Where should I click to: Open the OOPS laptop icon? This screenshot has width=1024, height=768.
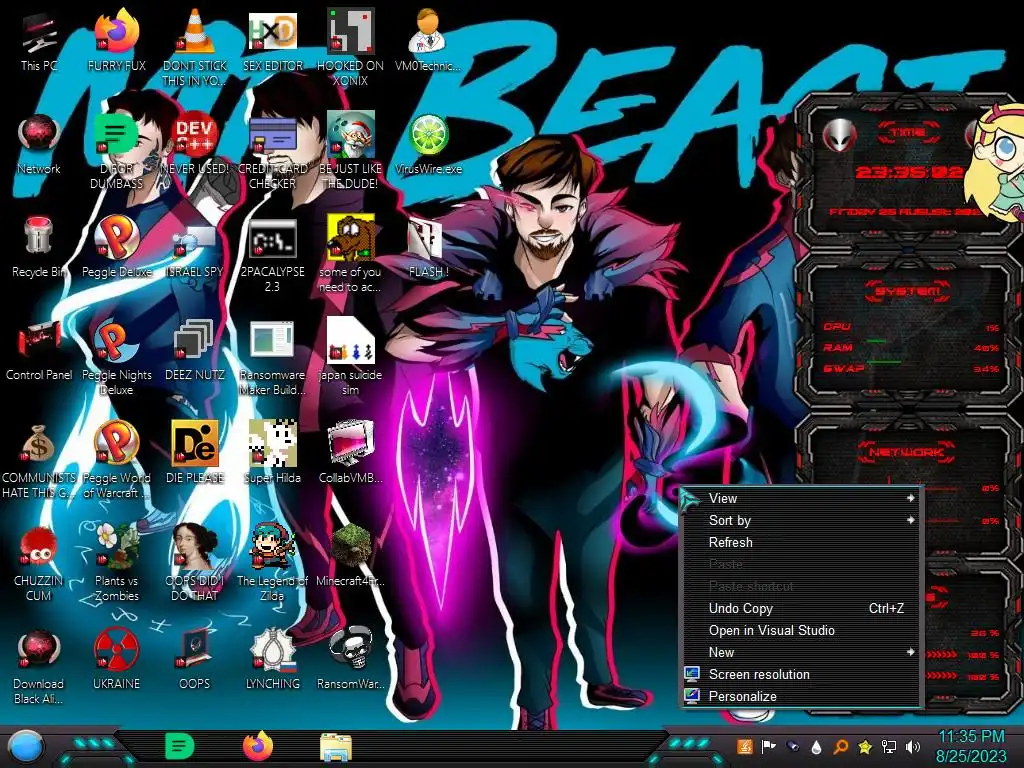[195, 650]
